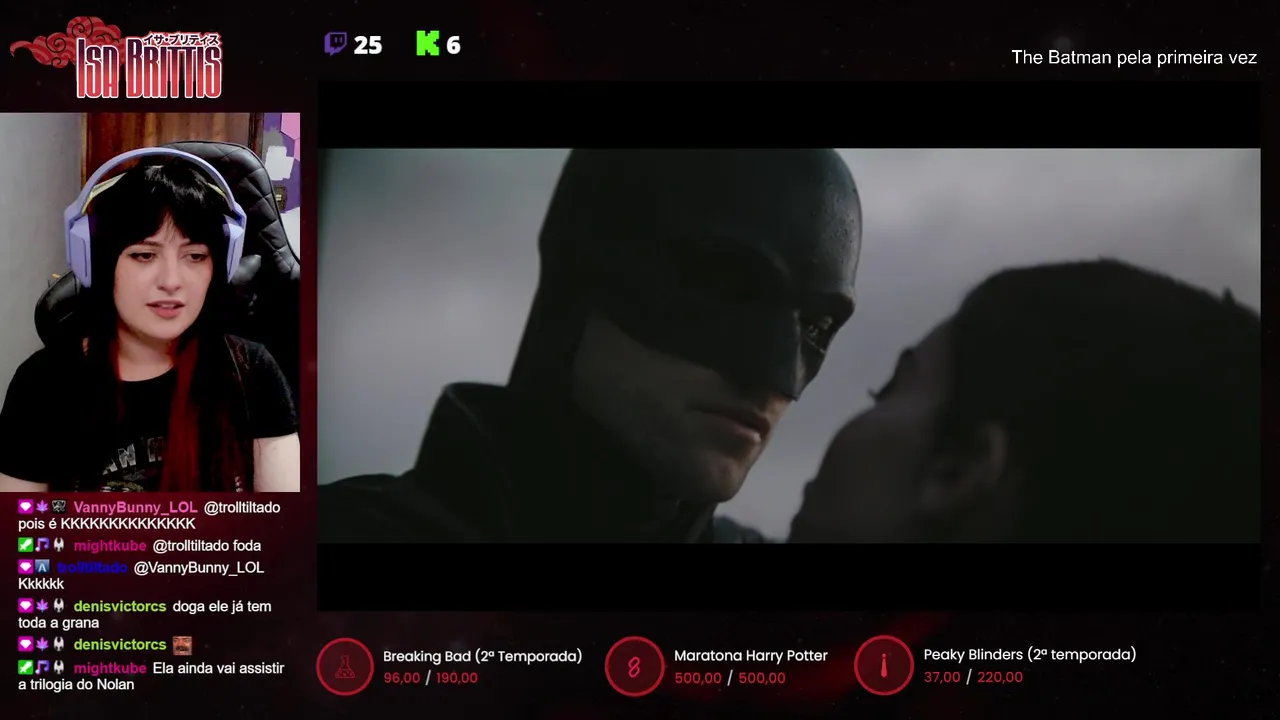Click the blue trolltiltado username in chat

92,567
